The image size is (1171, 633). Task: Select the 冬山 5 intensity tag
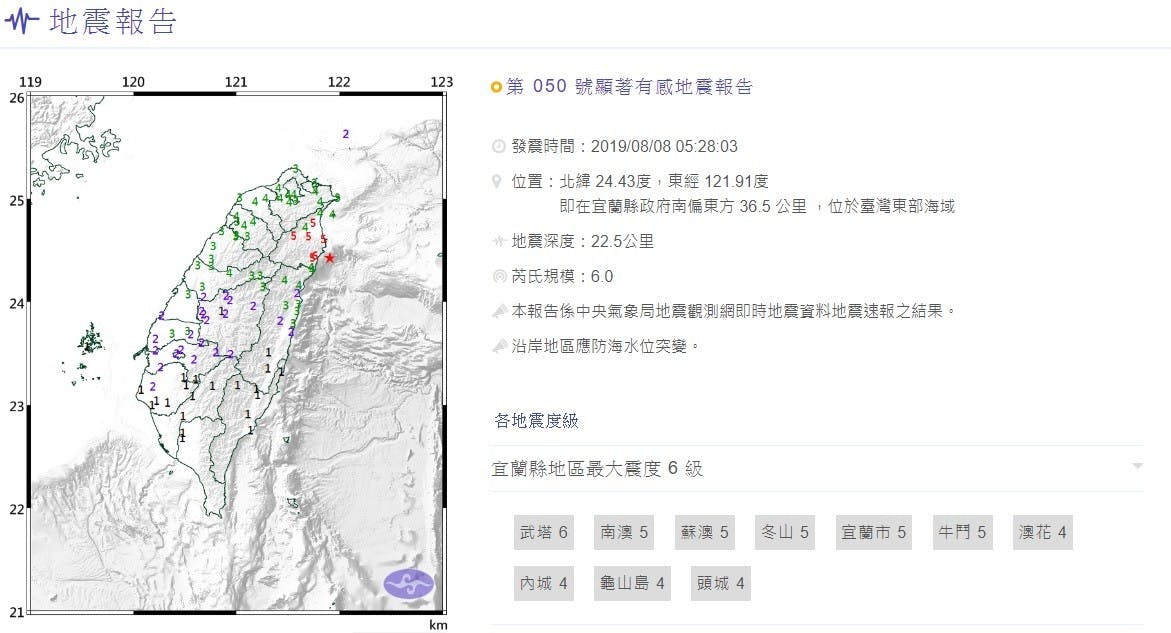point(785,532)
